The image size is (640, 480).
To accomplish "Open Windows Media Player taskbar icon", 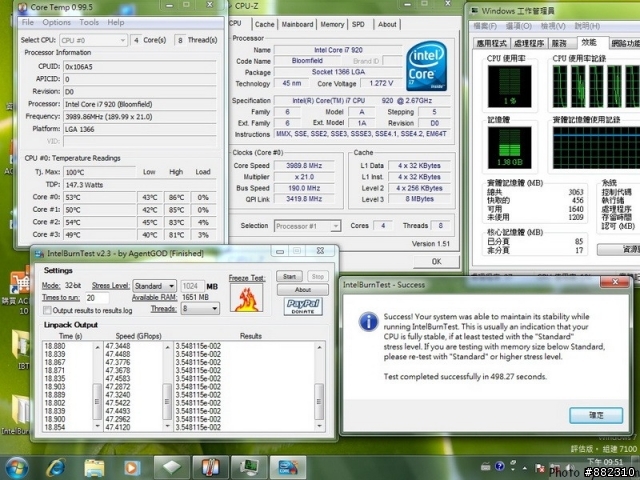I will (x=131, y=468).
